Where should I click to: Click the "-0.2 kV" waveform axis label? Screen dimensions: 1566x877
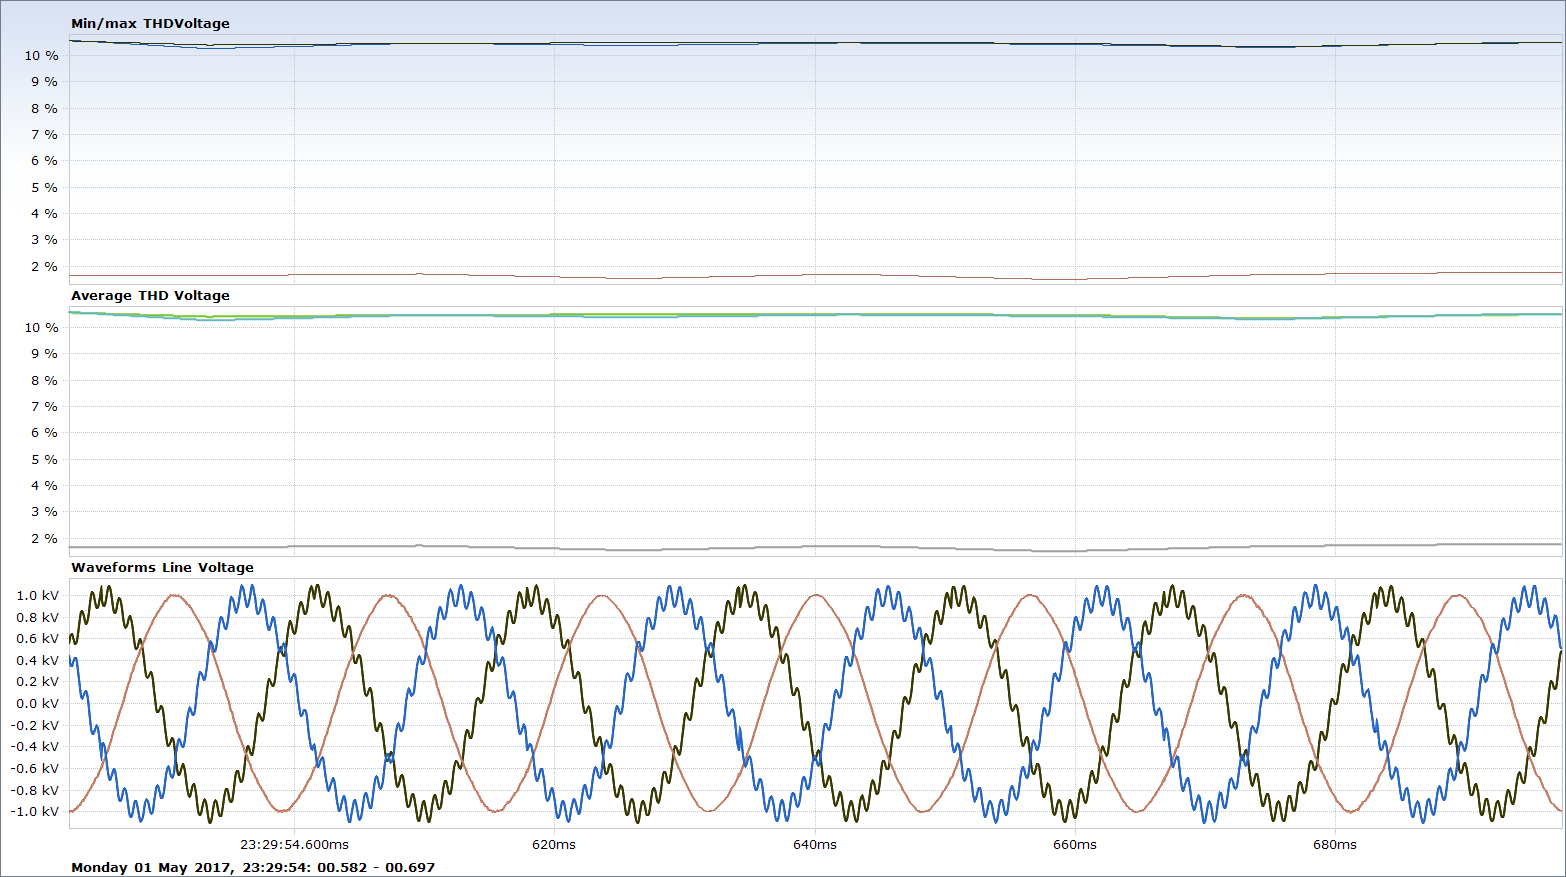(35, 725)
